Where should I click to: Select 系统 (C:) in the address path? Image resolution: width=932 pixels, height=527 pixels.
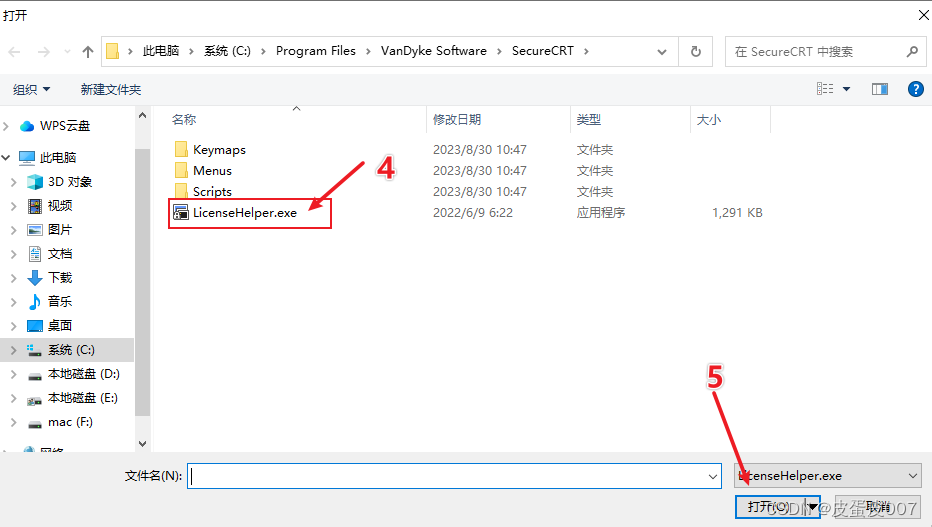227,51
